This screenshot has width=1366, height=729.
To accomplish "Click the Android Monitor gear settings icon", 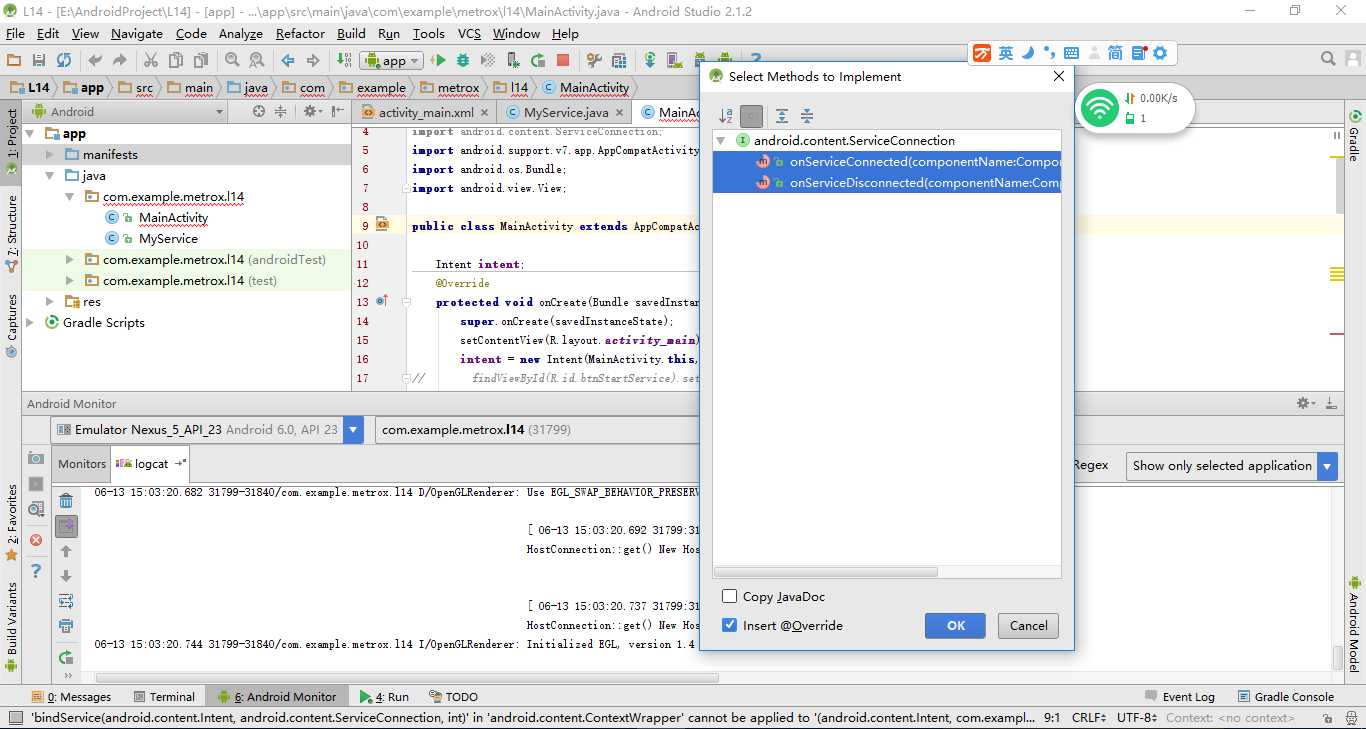I will tap(1306, 403).
